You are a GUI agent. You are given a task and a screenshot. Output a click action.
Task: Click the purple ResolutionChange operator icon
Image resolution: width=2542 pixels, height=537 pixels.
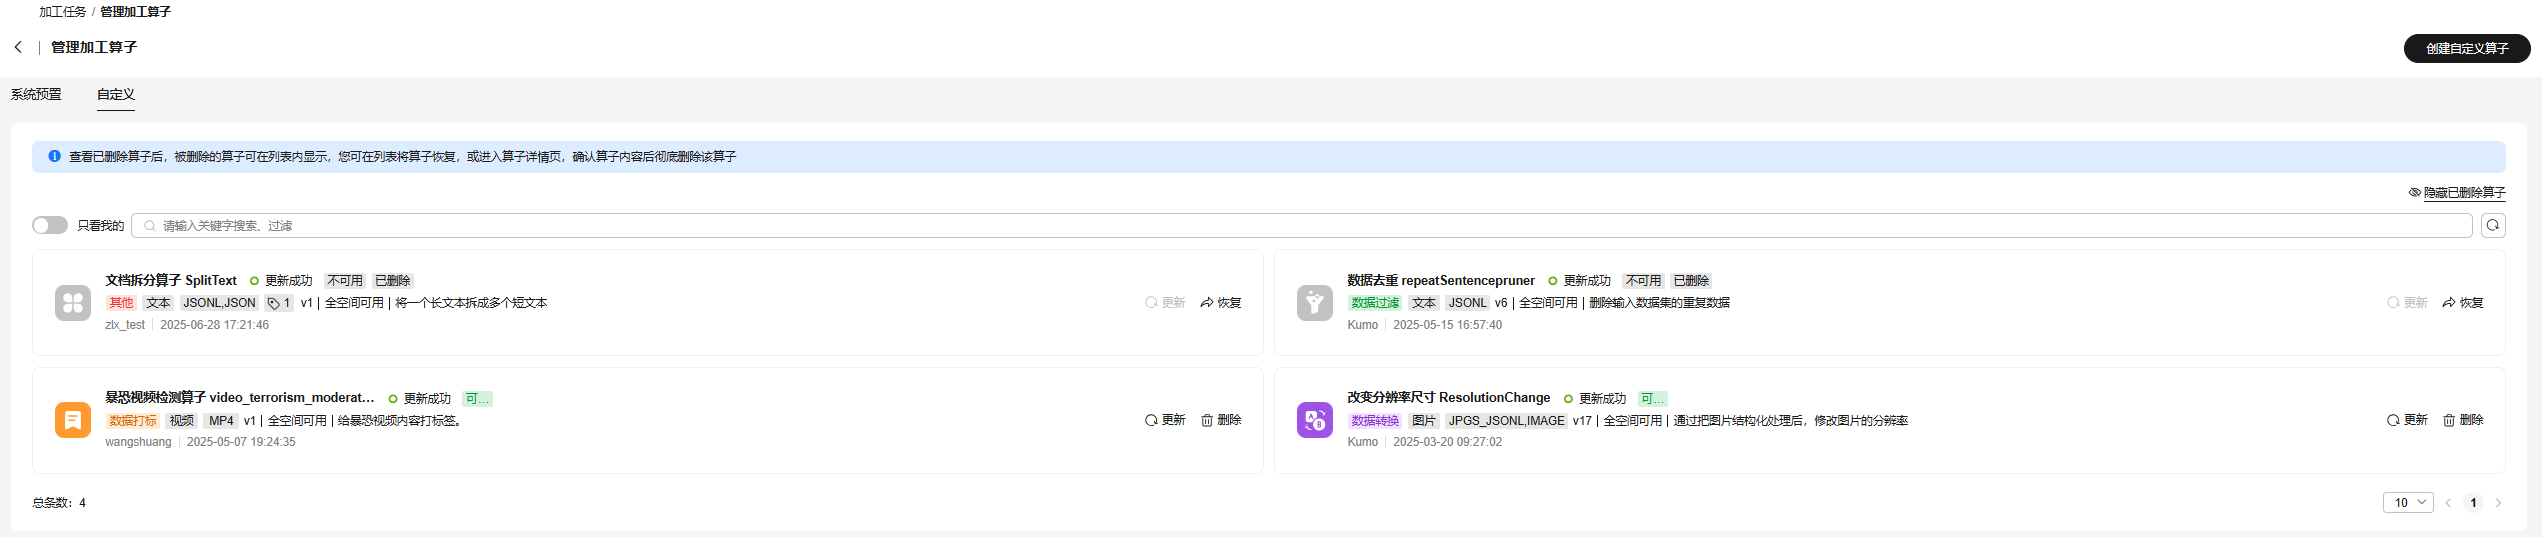click(x=1314, y=420)
